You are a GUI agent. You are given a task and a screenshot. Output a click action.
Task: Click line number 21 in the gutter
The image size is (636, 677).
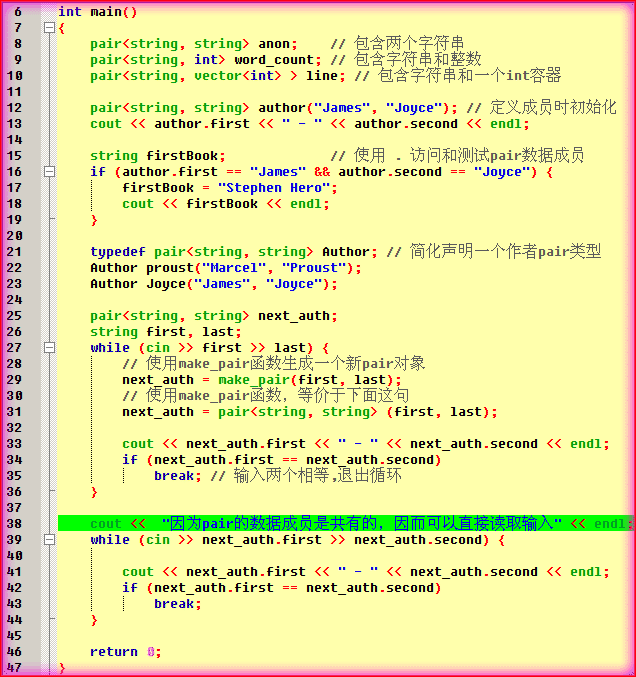tap(14, 252)
